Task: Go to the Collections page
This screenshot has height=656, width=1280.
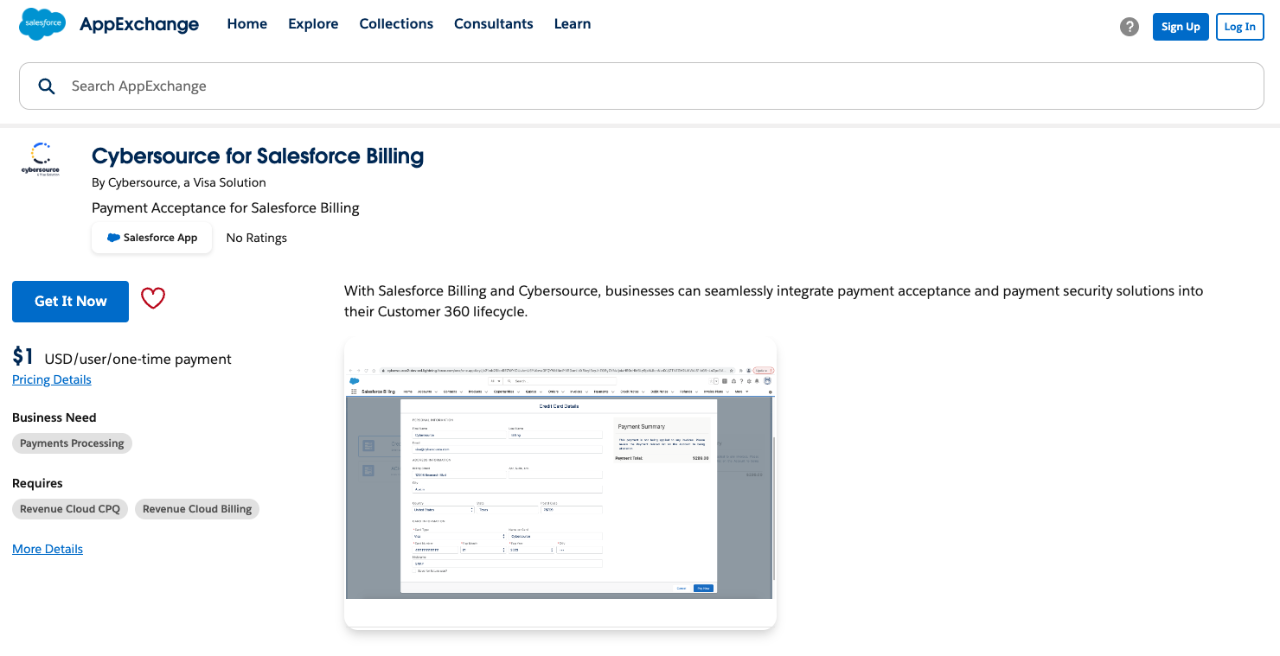Action: [396, 24]
